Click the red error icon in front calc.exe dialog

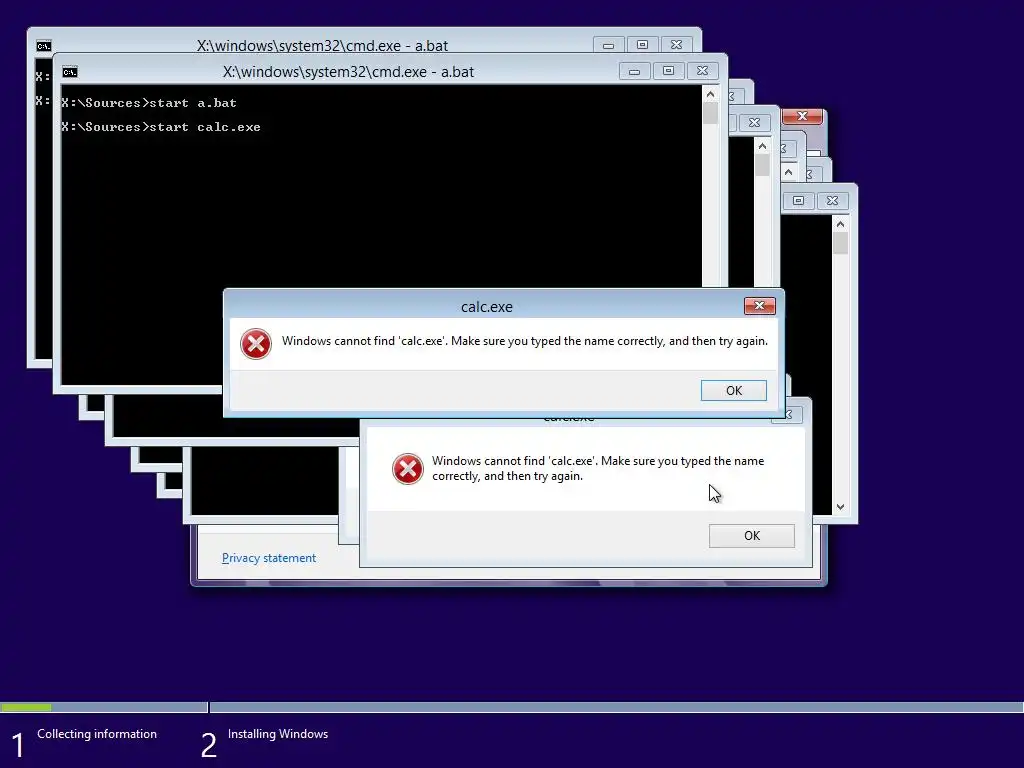256,344
